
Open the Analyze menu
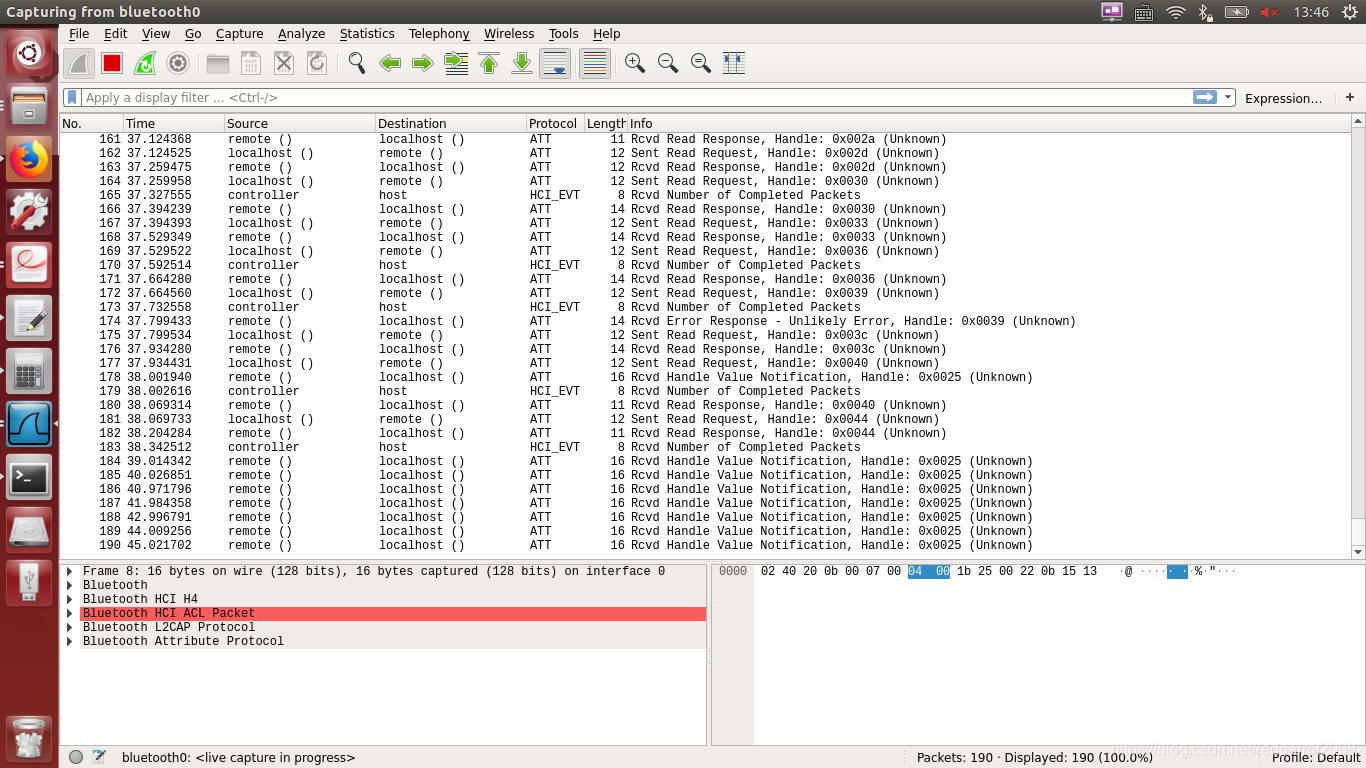click(x=301, y=33)
